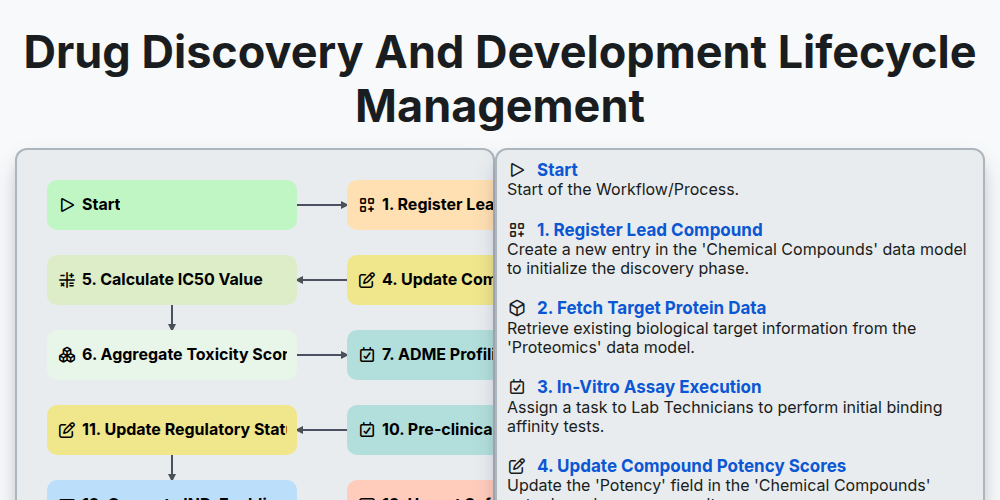Click the calendar-check icon on ADME Profiling node
Image resolution: width=1000 pixels, height=500 pixels.
point(367,355)
